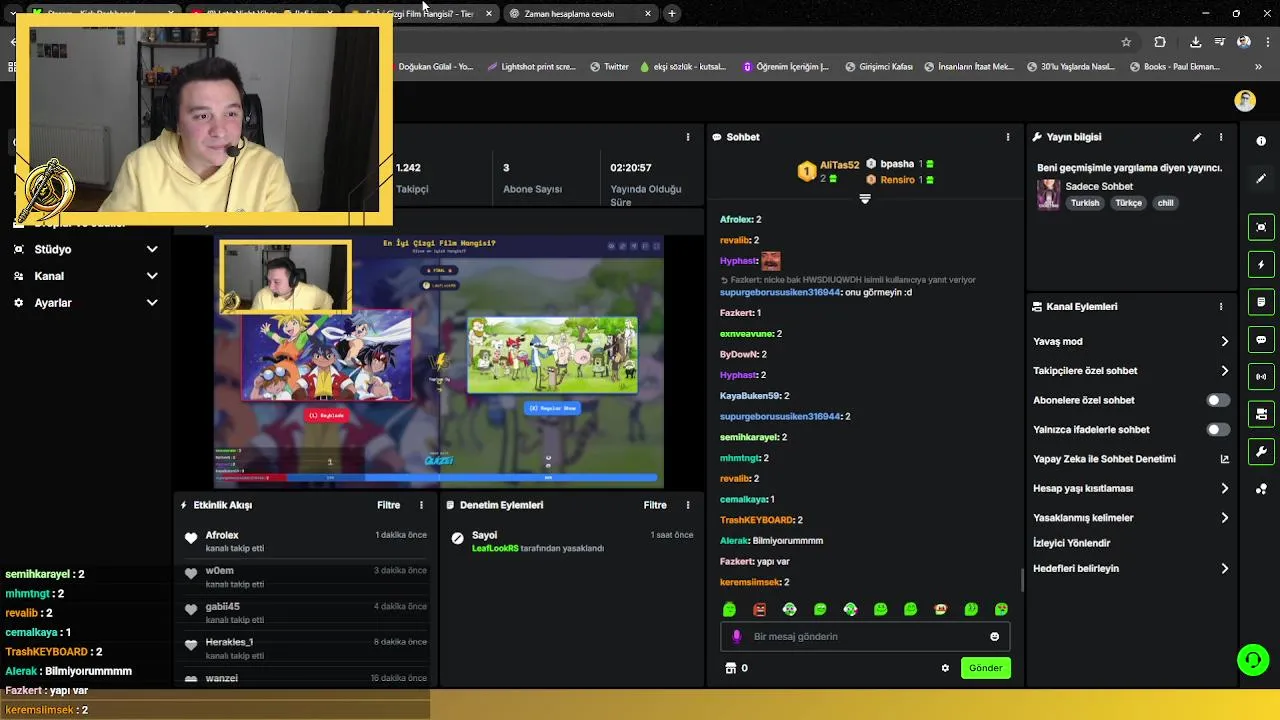Click the Sadece Sohbet category thumbnail

(1048, 194)
